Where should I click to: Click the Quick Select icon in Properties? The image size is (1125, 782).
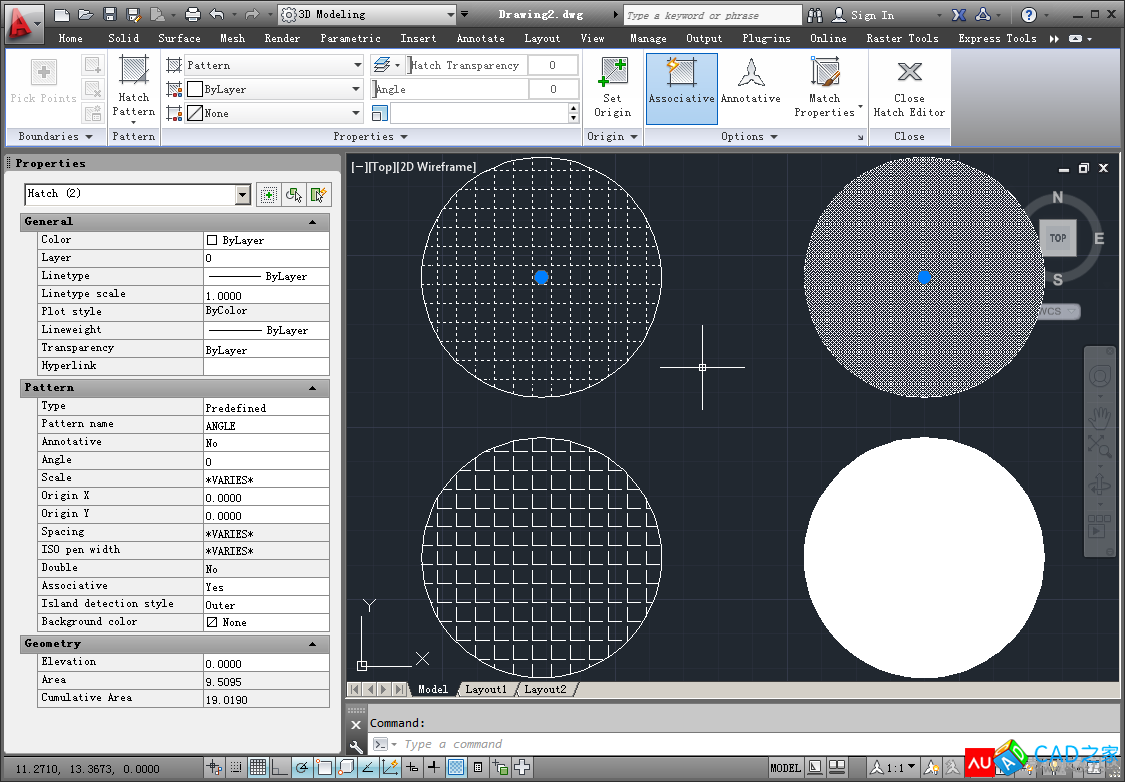pos(319,195)
